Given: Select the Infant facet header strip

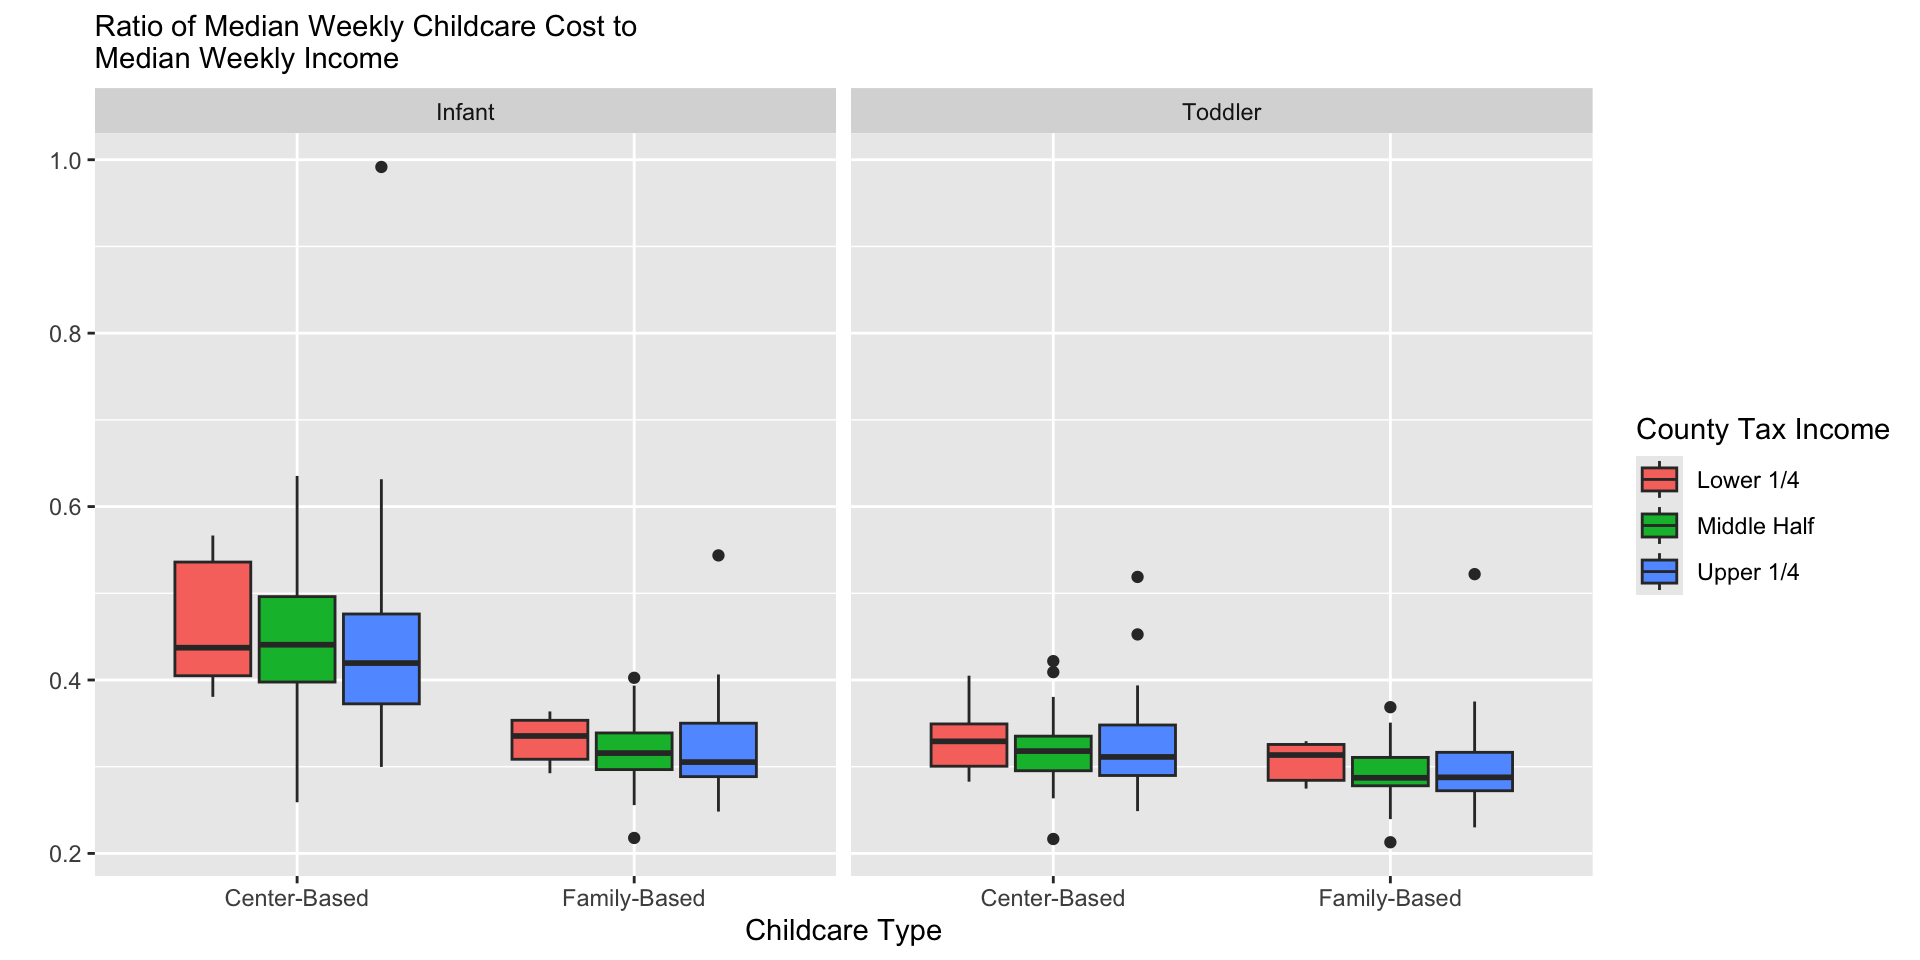Looking at the screenshot, I should coord(465,111).
